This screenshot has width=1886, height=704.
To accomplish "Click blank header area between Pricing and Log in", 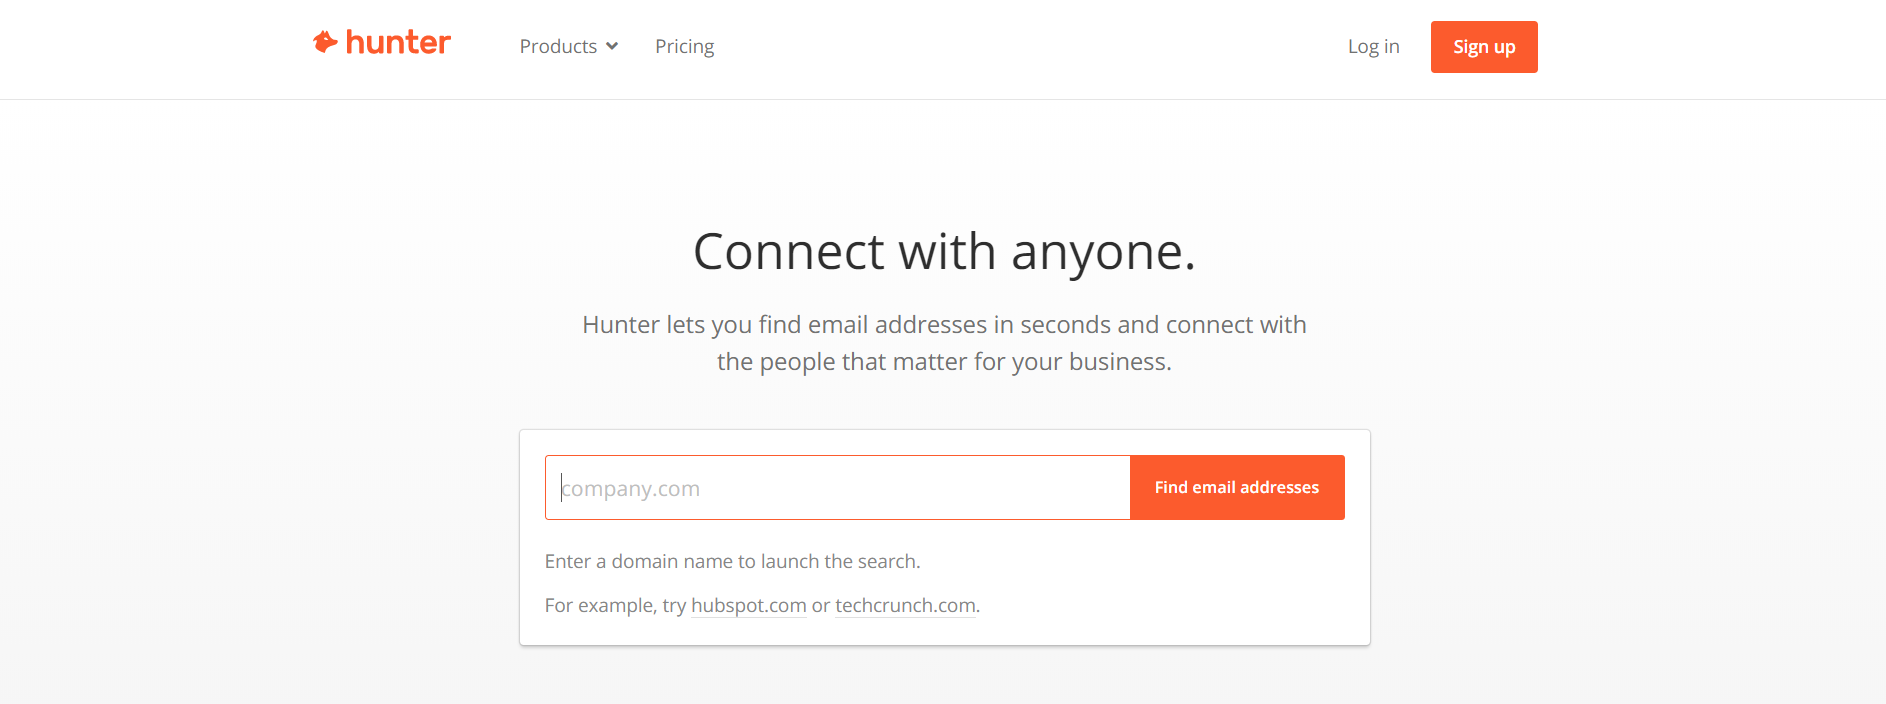I will 1030,47.
